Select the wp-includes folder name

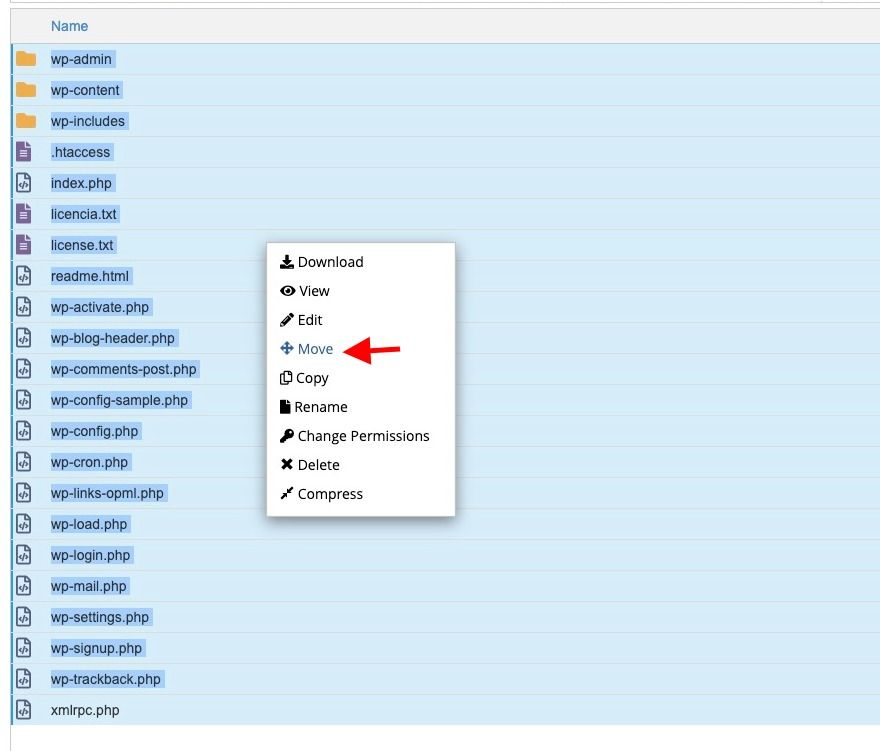[88, 121]
